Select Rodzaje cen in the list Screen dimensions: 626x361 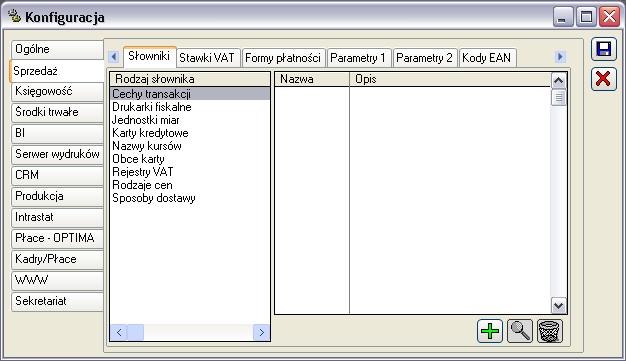190,185
